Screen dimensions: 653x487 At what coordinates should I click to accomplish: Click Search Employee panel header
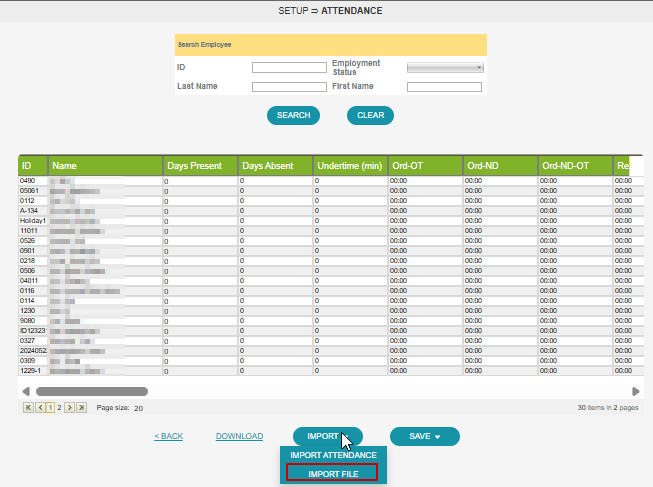point(331,45)
